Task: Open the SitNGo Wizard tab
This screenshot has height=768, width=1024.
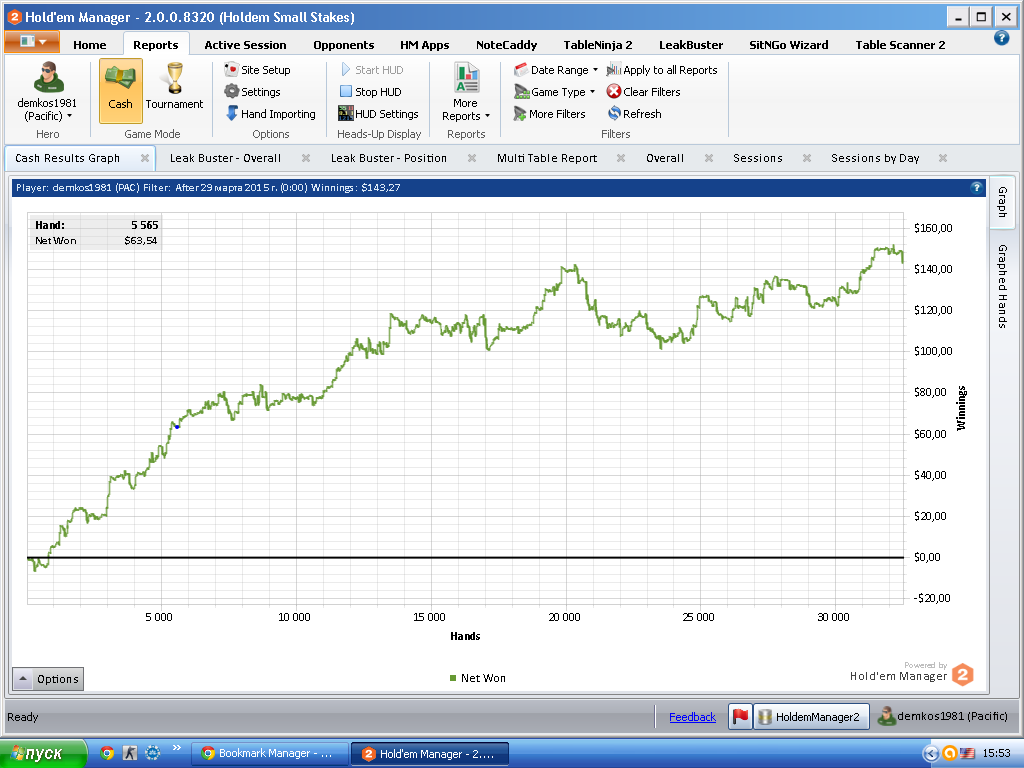Action: pyautogui.click(x=788, y=45)
